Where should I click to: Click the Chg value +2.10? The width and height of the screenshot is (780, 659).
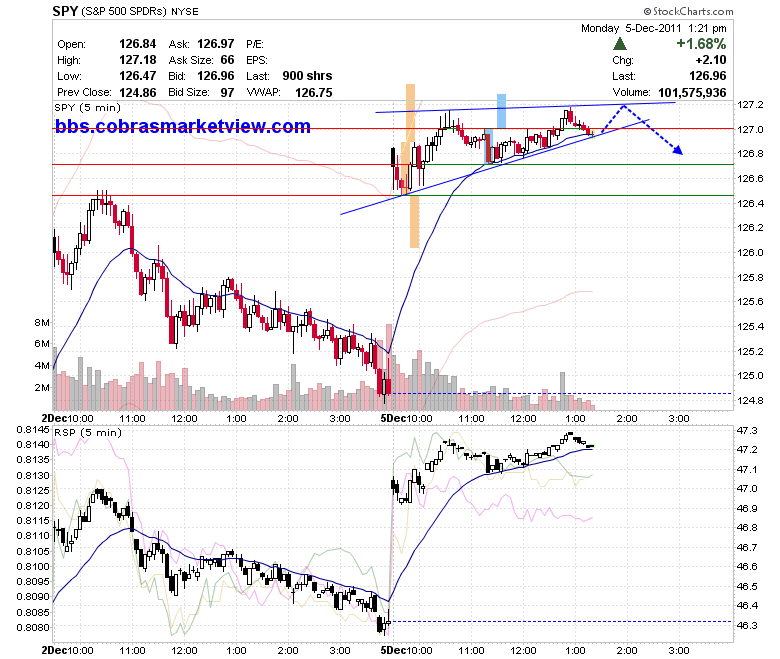(711, 60)
